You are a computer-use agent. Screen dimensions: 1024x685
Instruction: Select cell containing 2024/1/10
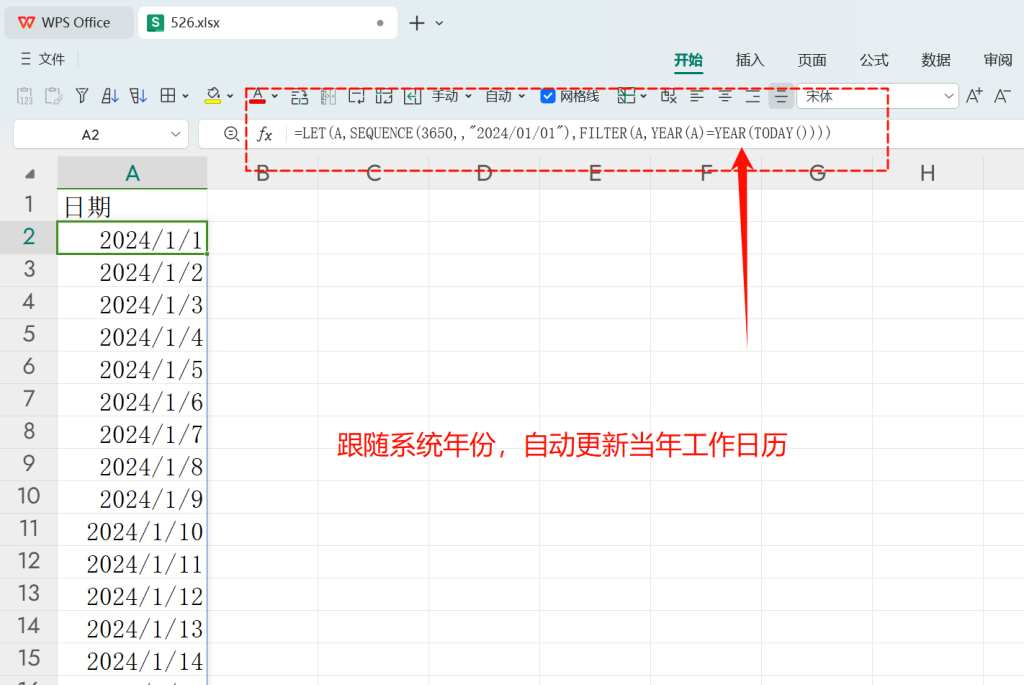click(133, 530)
